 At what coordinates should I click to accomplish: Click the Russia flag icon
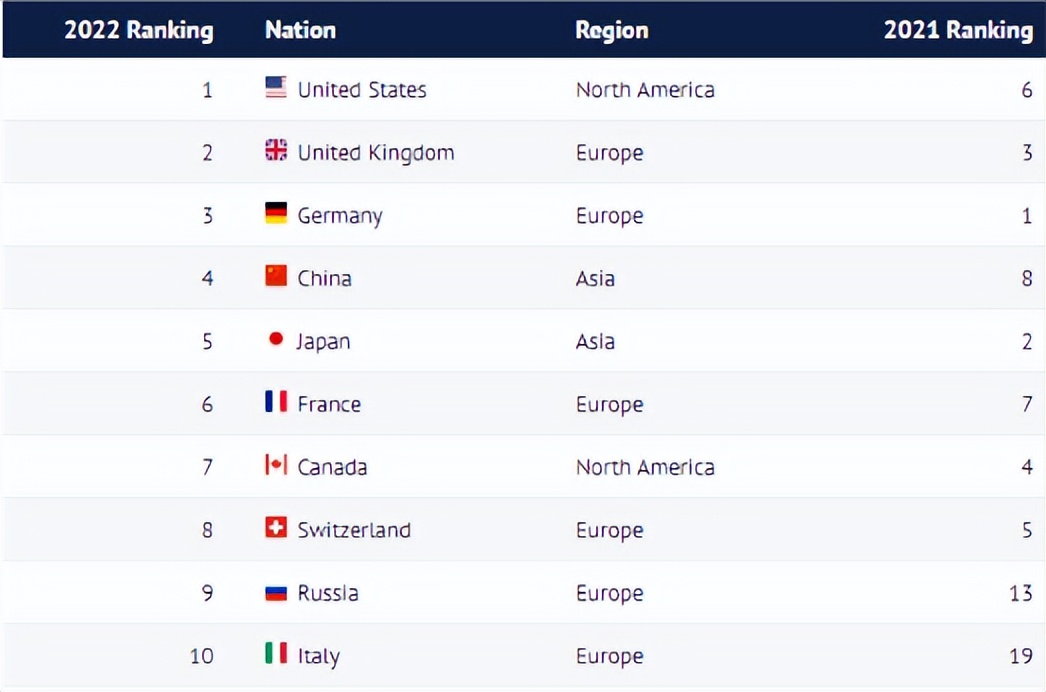(x=276, y=592)
